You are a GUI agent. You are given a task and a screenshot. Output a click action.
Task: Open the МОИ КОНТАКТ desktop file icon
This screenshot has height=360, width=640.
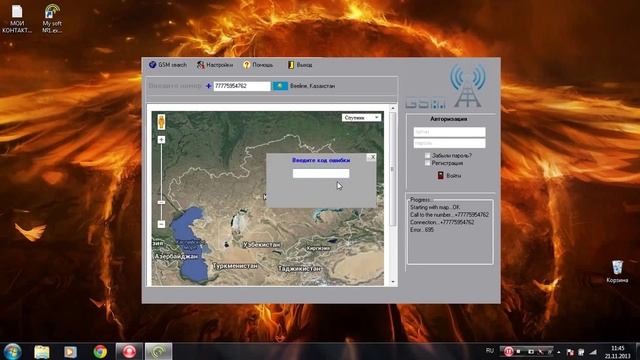click(x=17, y=18)
